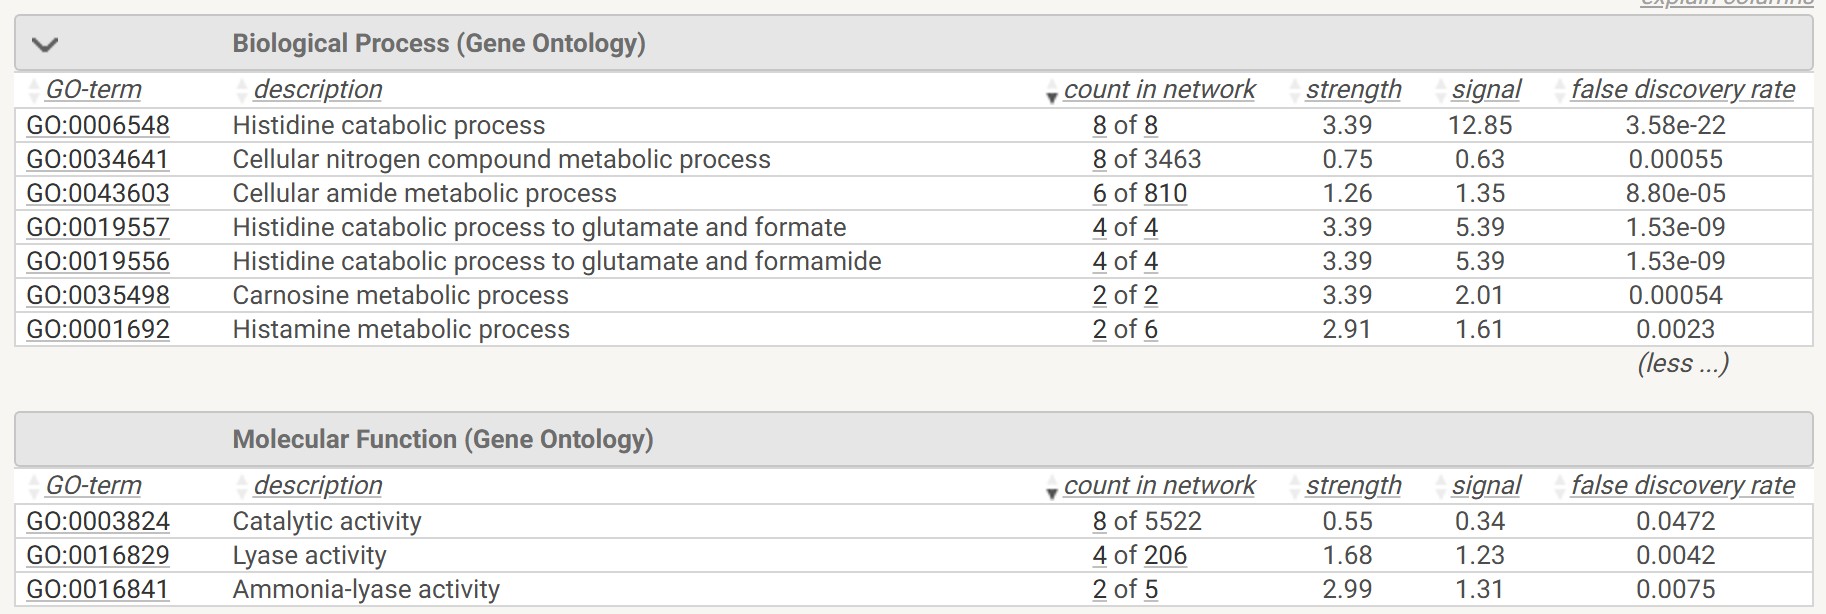Collapse the Biological Process section chevron
Image resolution: width=1826 pixels, height=614 pixels.
coord(45,44)
